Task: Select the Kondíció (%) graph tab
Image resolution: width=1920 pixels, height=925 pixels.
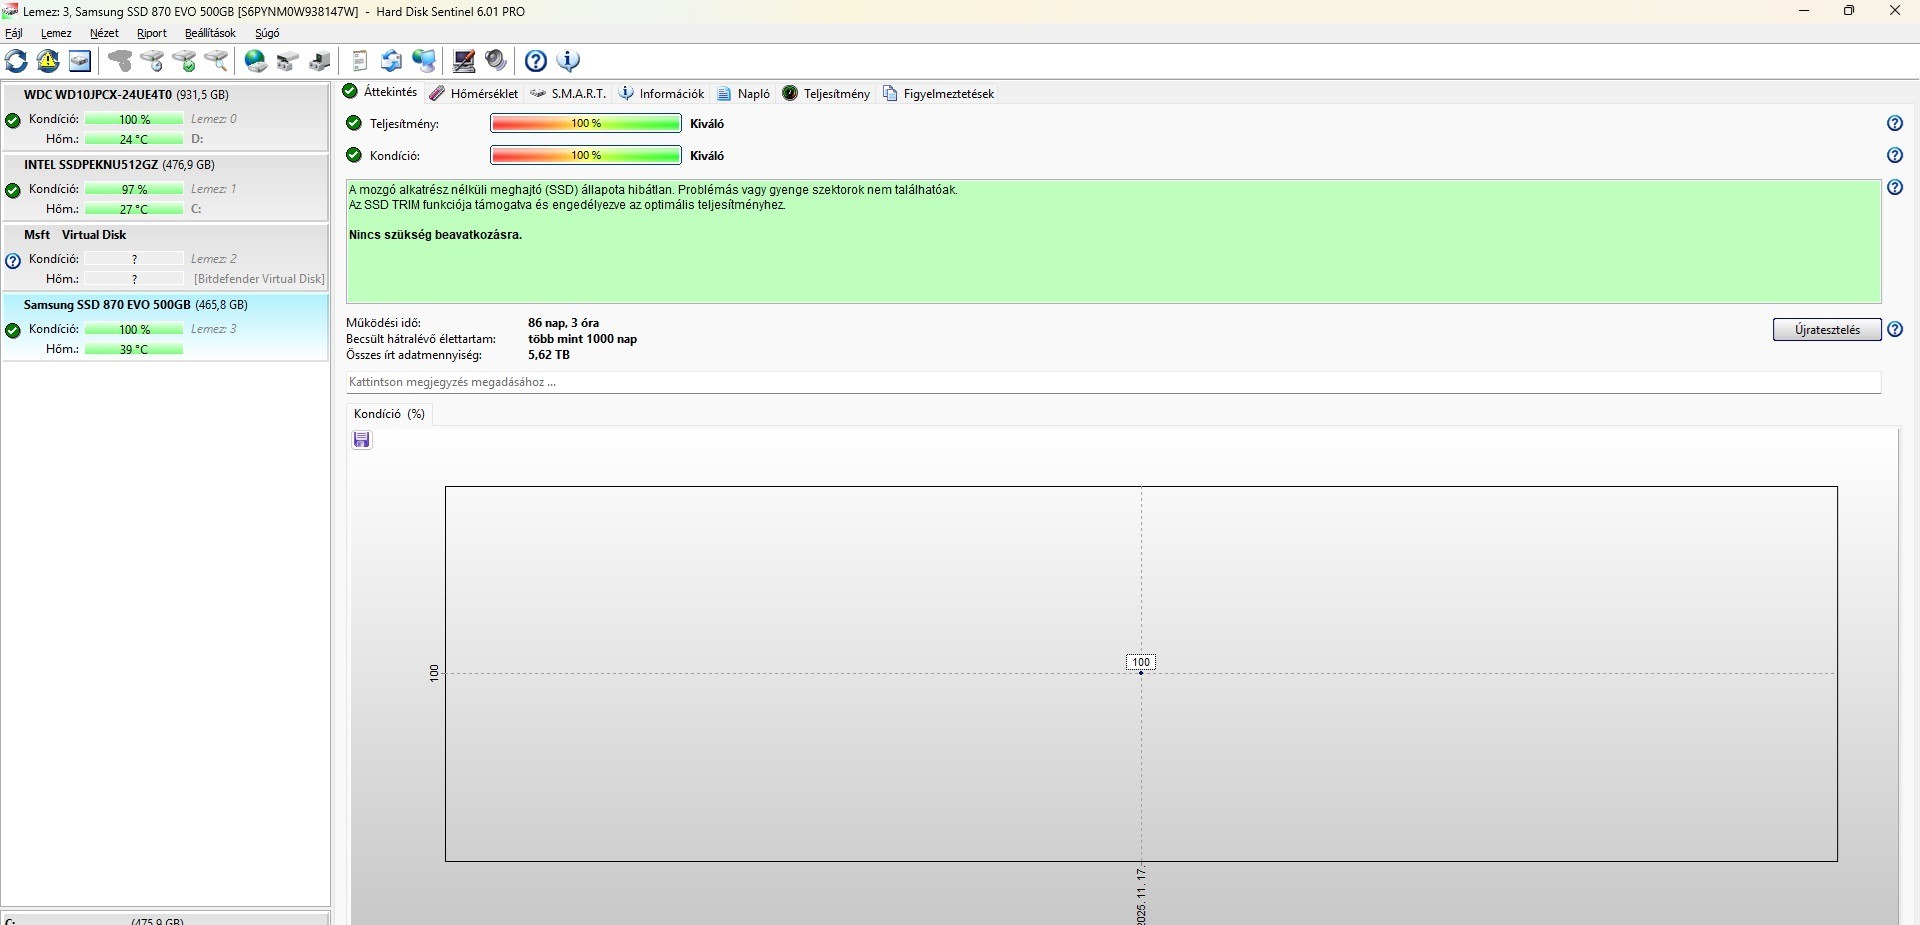Action: point(389,414)
